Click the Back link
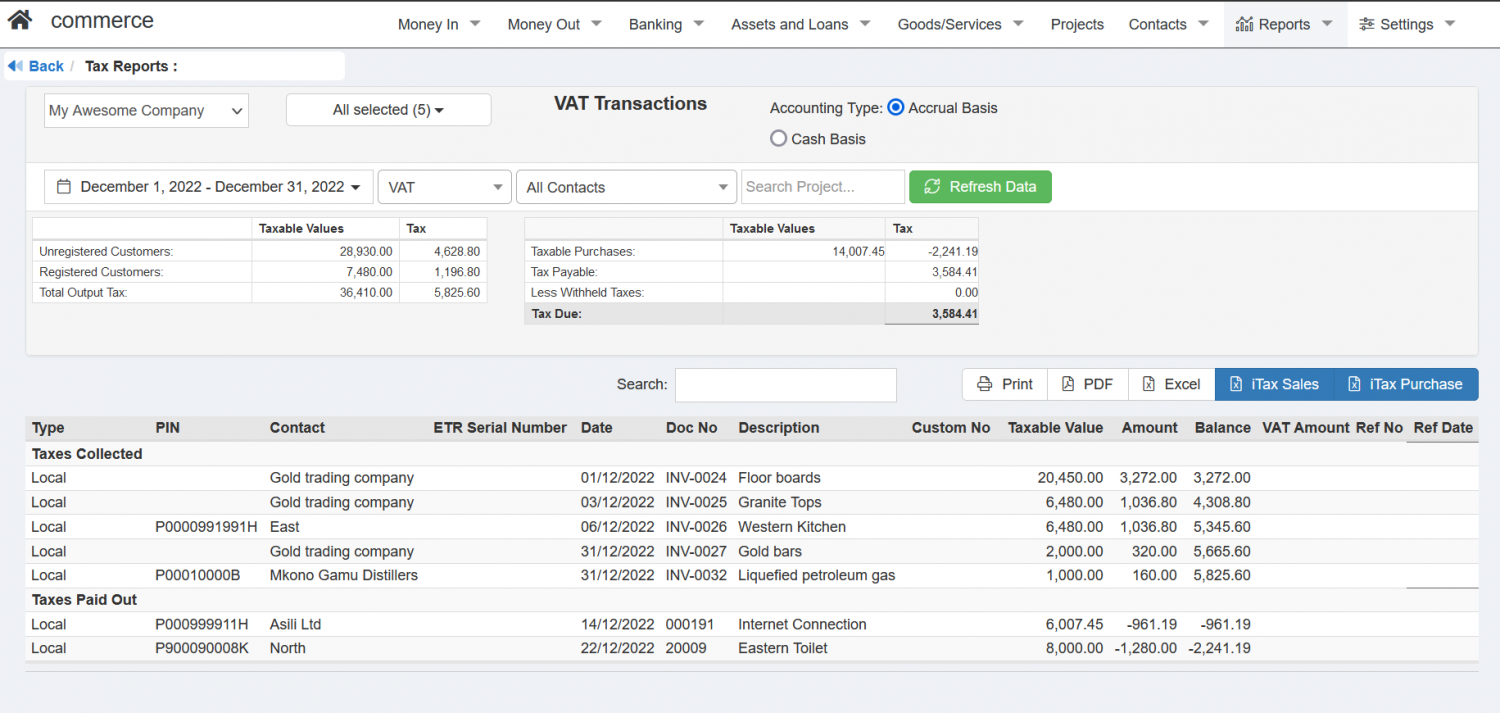 46,66
